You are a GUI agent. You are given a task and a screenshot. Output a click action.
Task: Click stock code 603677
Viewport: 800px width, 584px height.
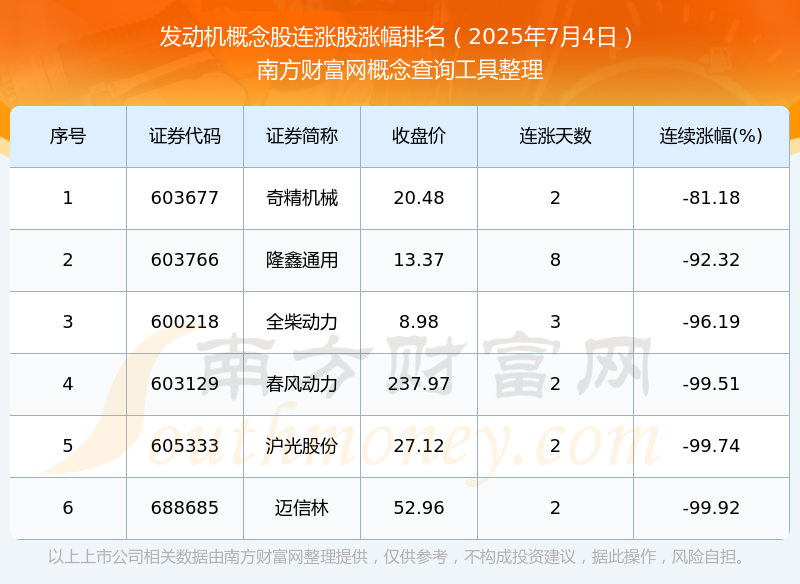(185, 198)
